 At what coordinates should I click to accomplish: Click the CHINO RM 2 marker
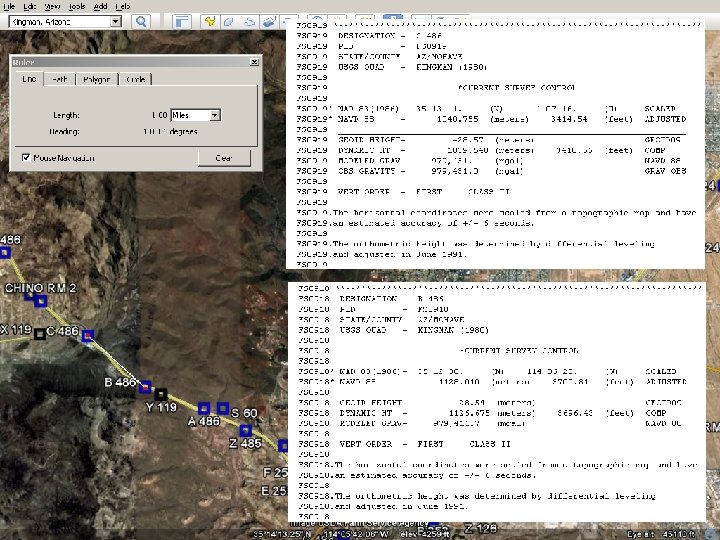point(40,301)
